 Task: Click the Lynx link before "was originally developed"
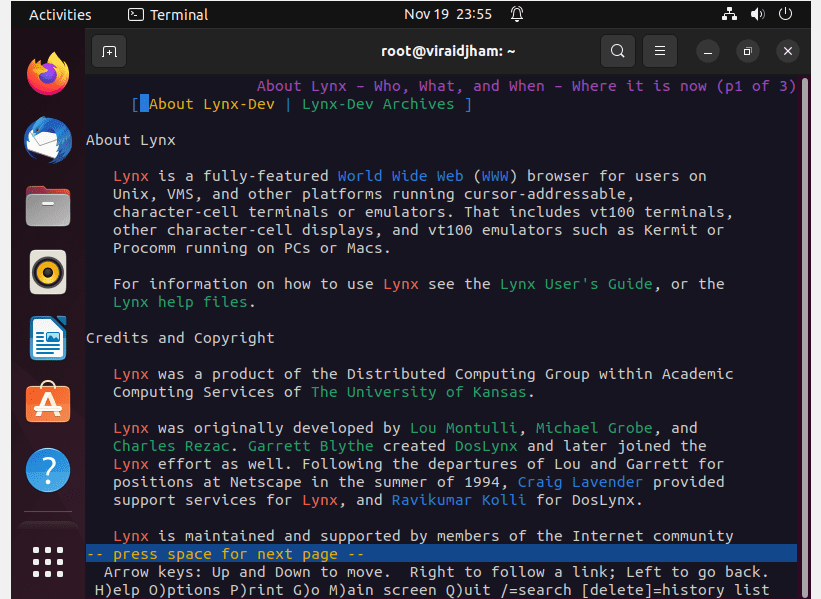point(131,428)
